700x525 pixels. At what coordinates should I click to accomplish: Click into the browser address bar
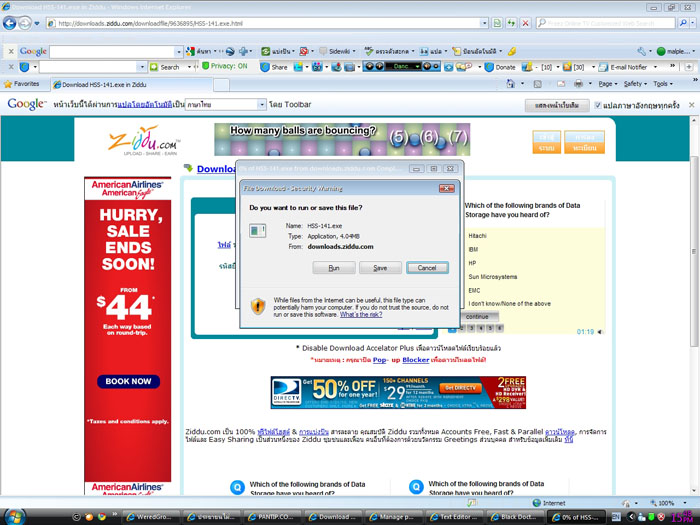[x=267, y=23]
